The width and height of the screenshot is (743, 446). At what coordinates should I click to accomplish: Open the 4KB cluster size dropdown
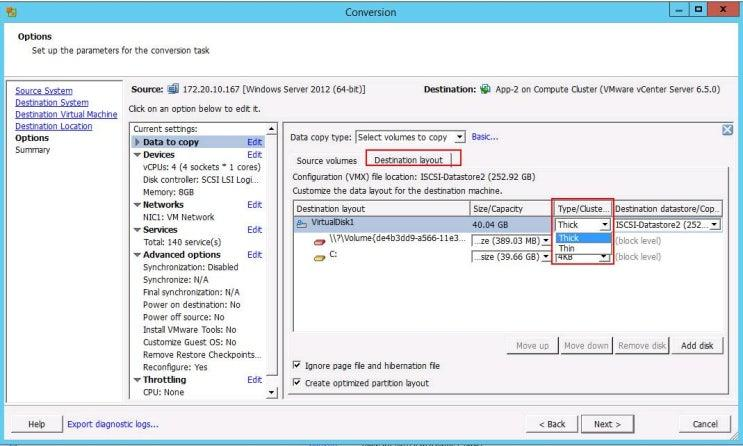(x=604, y=257)
